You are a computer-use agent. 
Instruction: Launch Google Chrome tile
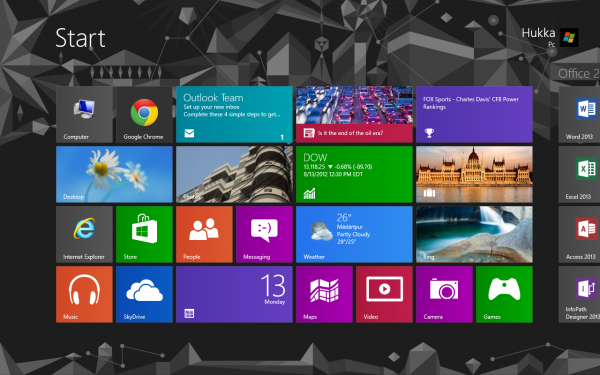[144, 114]
